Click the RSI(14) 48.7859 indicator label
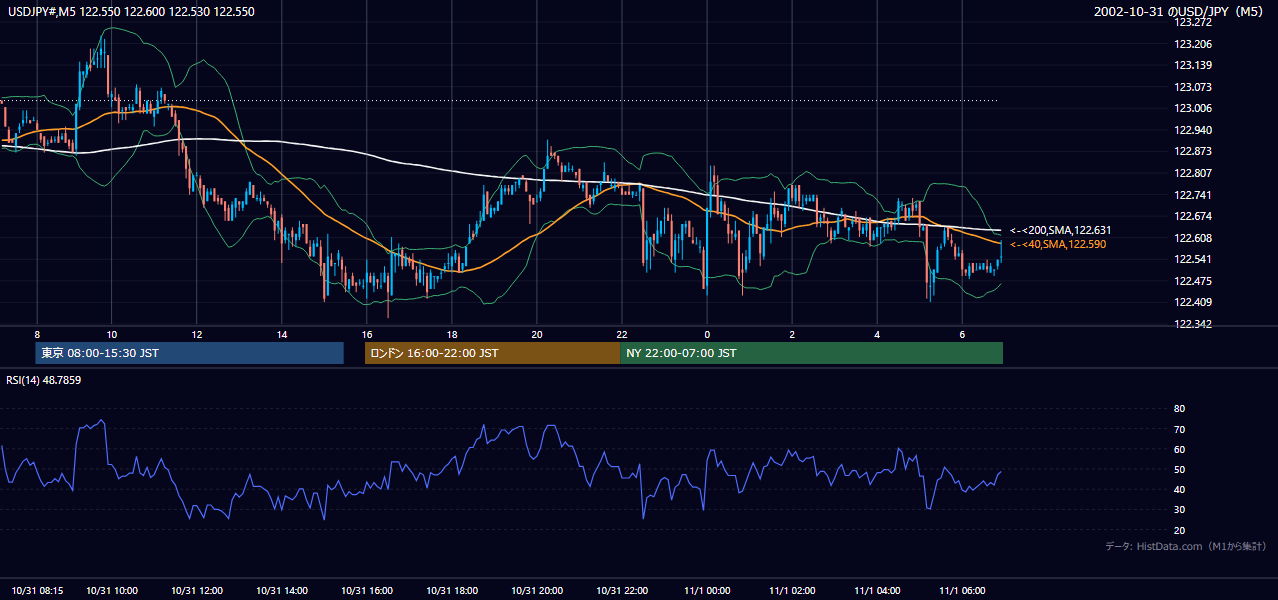The image size is (1278, 600). tap(44, 380)
